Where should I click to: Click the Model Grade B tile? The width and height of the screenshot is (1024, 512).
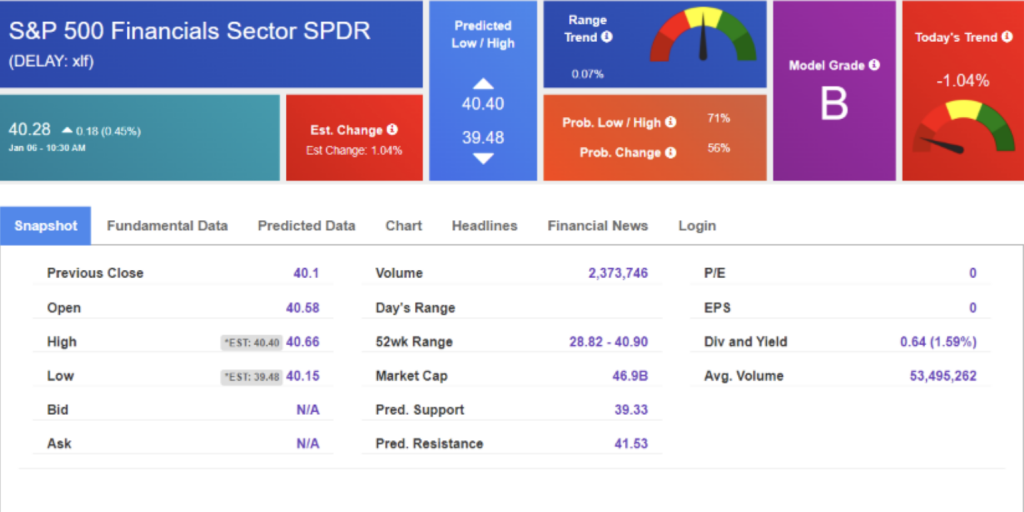(x=834, y=91)
